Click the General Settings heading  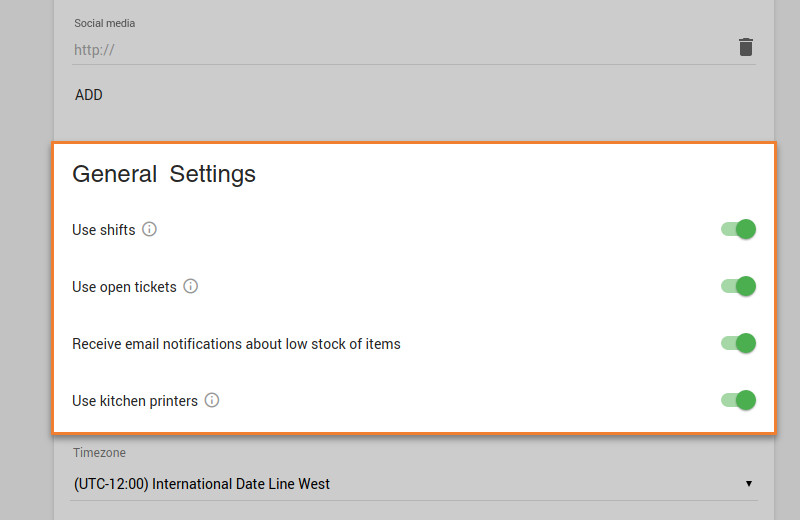click(x=164, y=174)
